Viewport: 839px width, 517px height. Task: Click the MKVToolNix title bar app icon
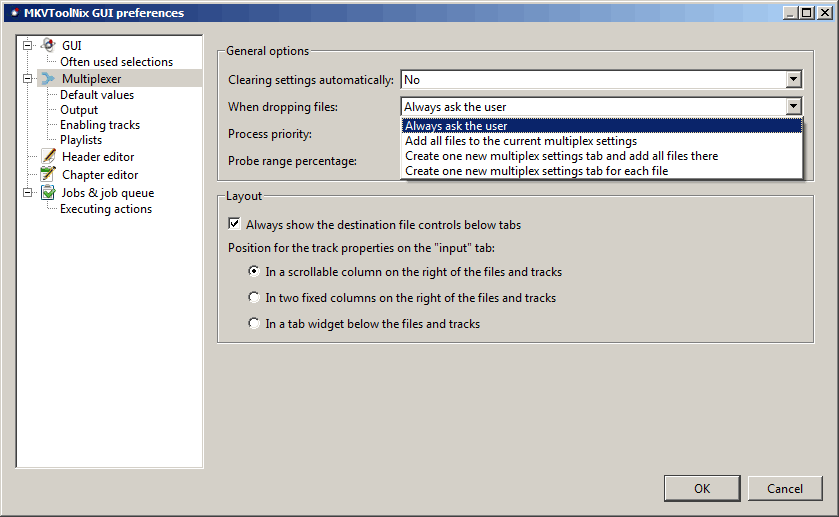[14, 13]
